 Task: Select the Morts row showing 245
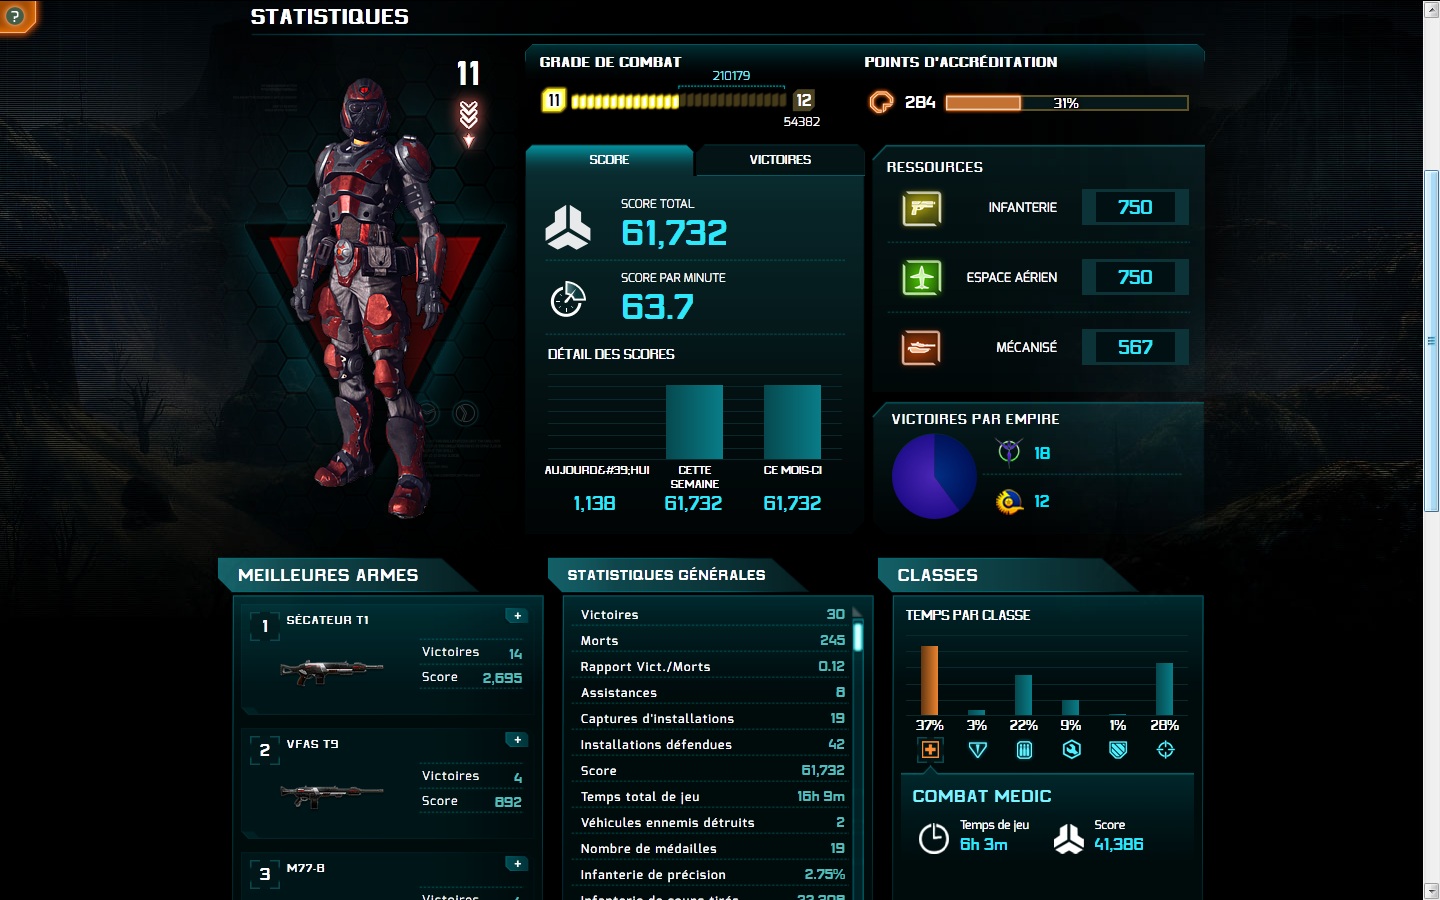click(x=712, y=641)
